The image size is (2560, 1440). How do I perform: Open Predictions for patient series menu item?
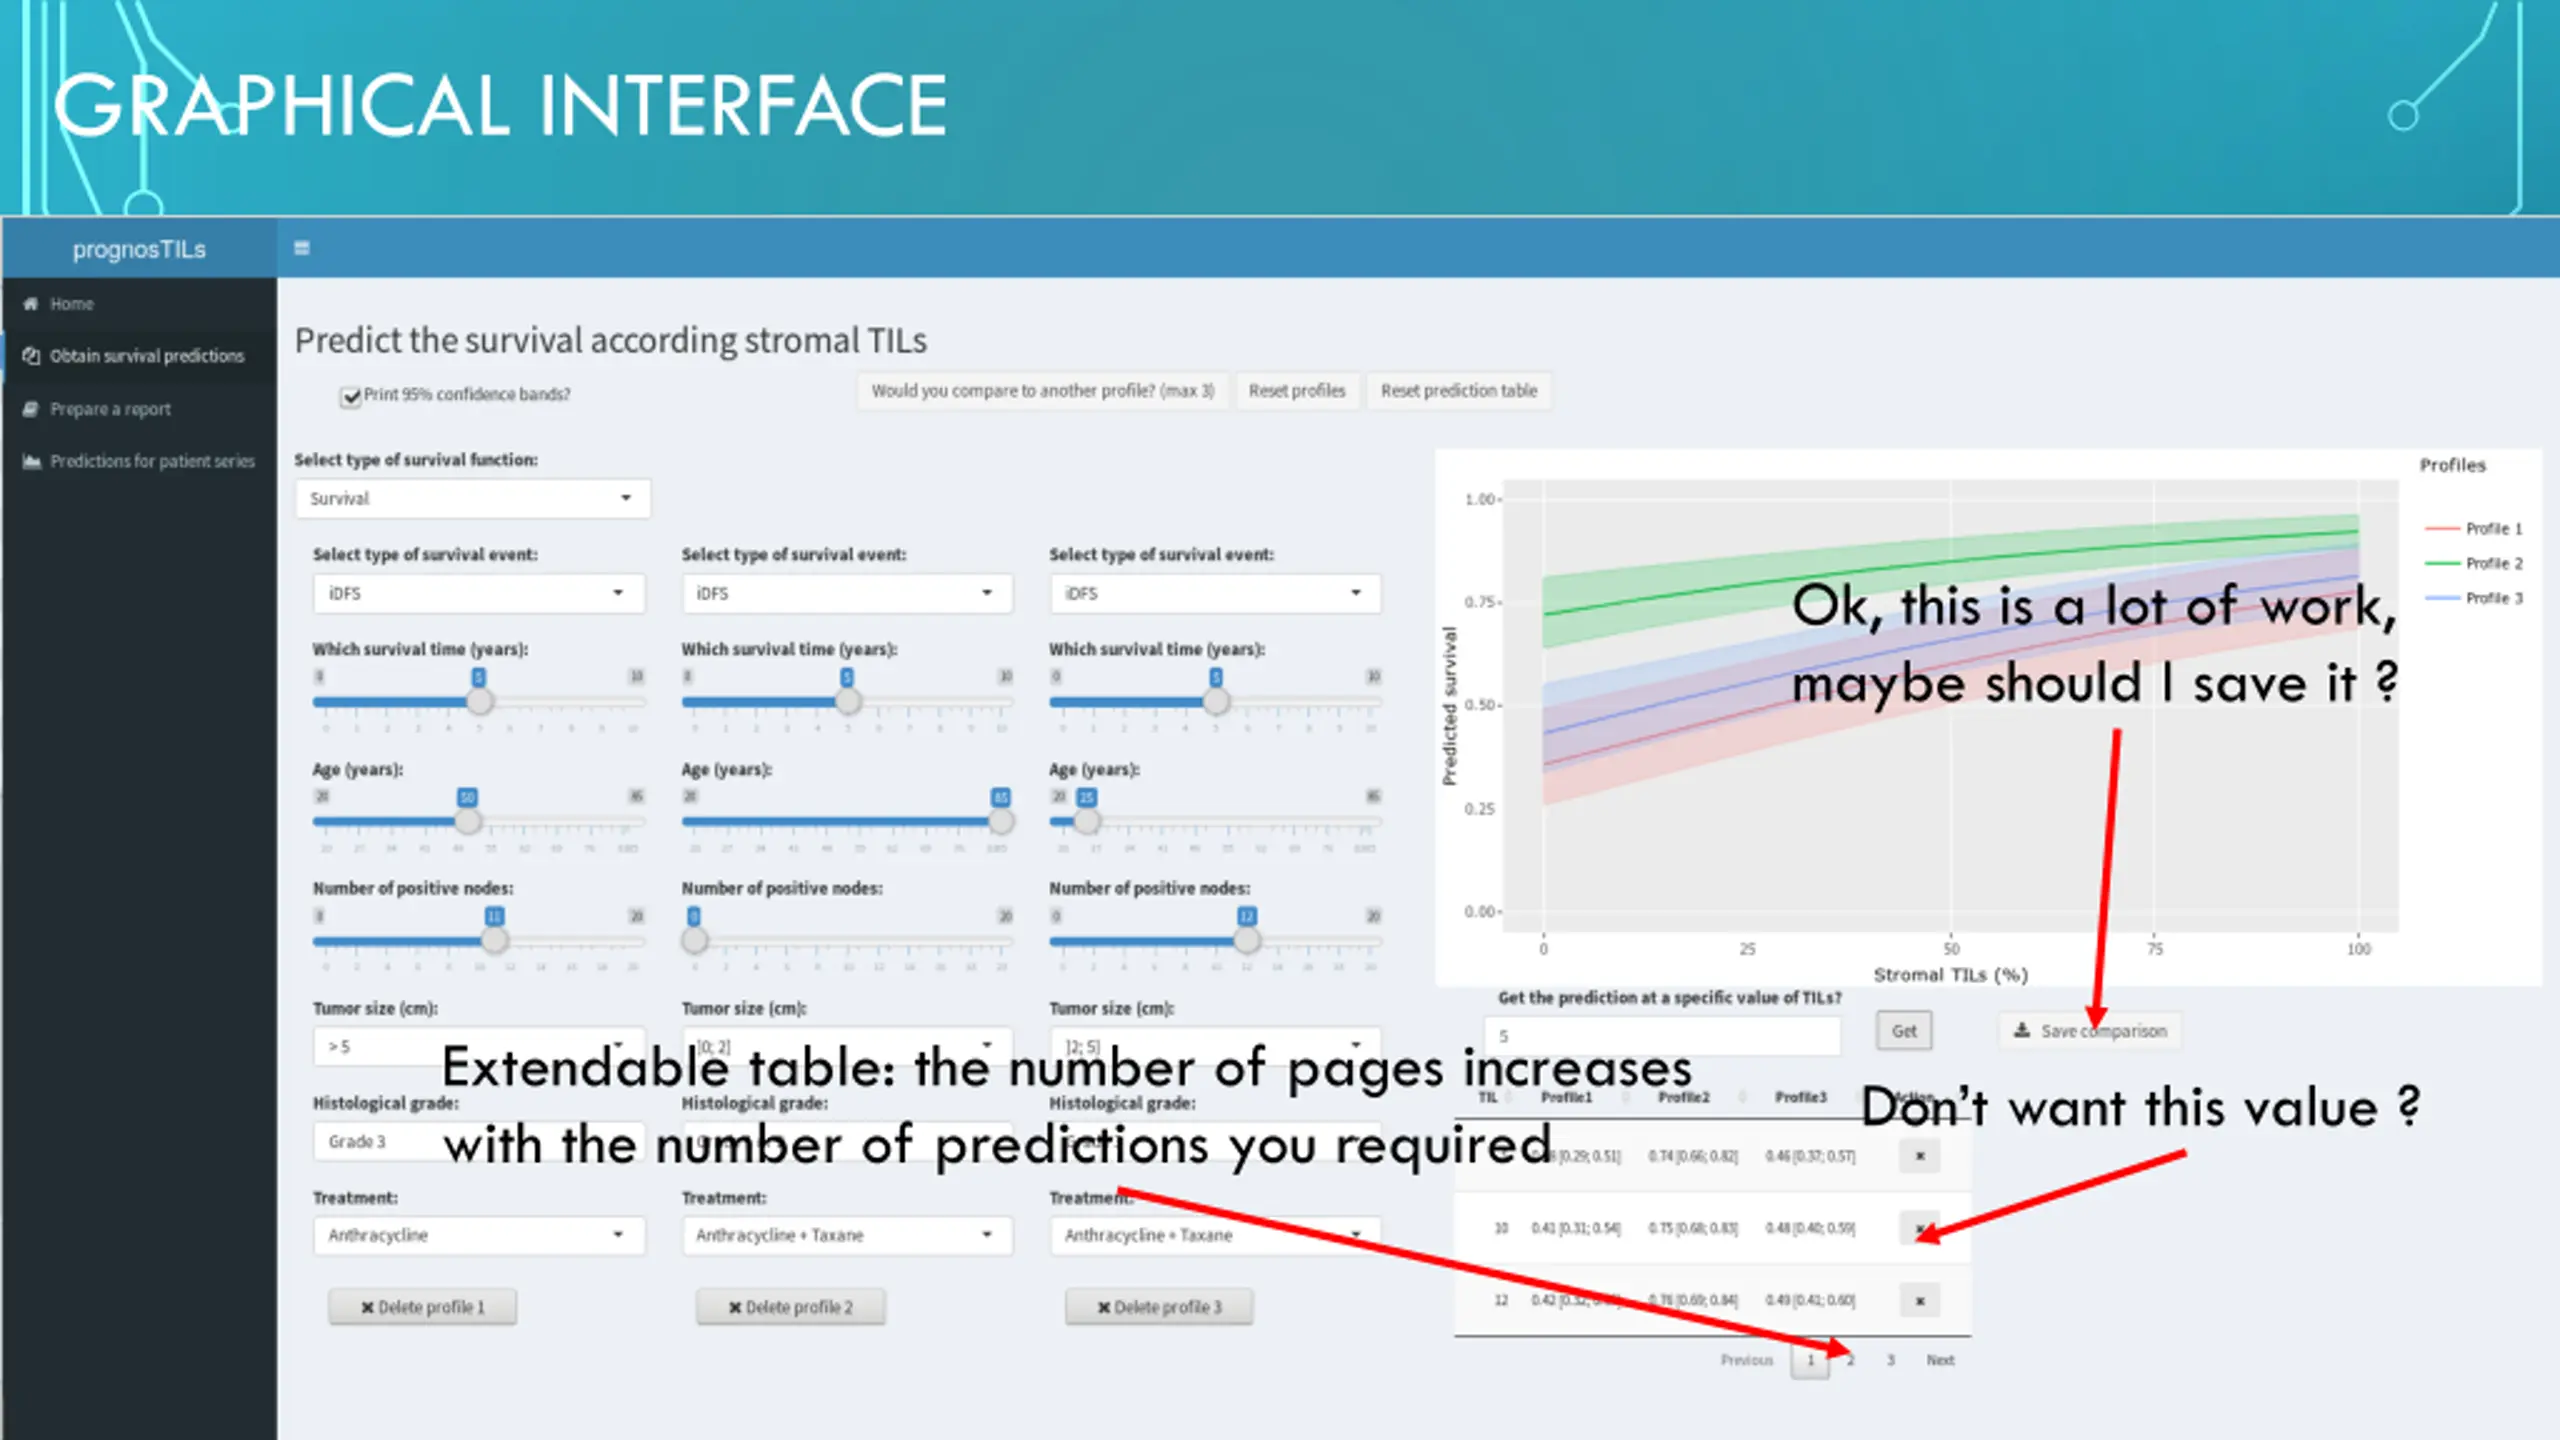[x=139, y=461]
